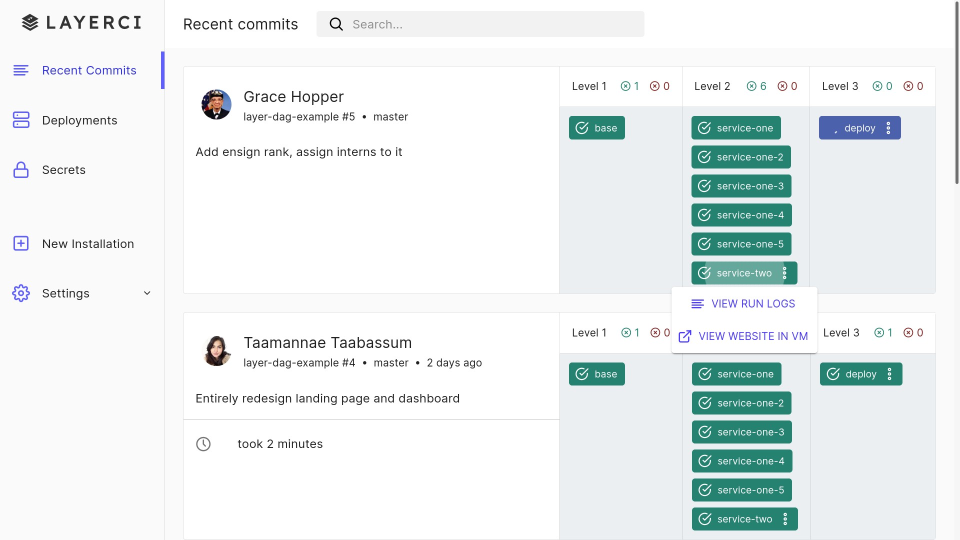960x540 pixels.
Task: Open deploy kebab menu in Grace Hopper commit
Action: click(888, 128)
